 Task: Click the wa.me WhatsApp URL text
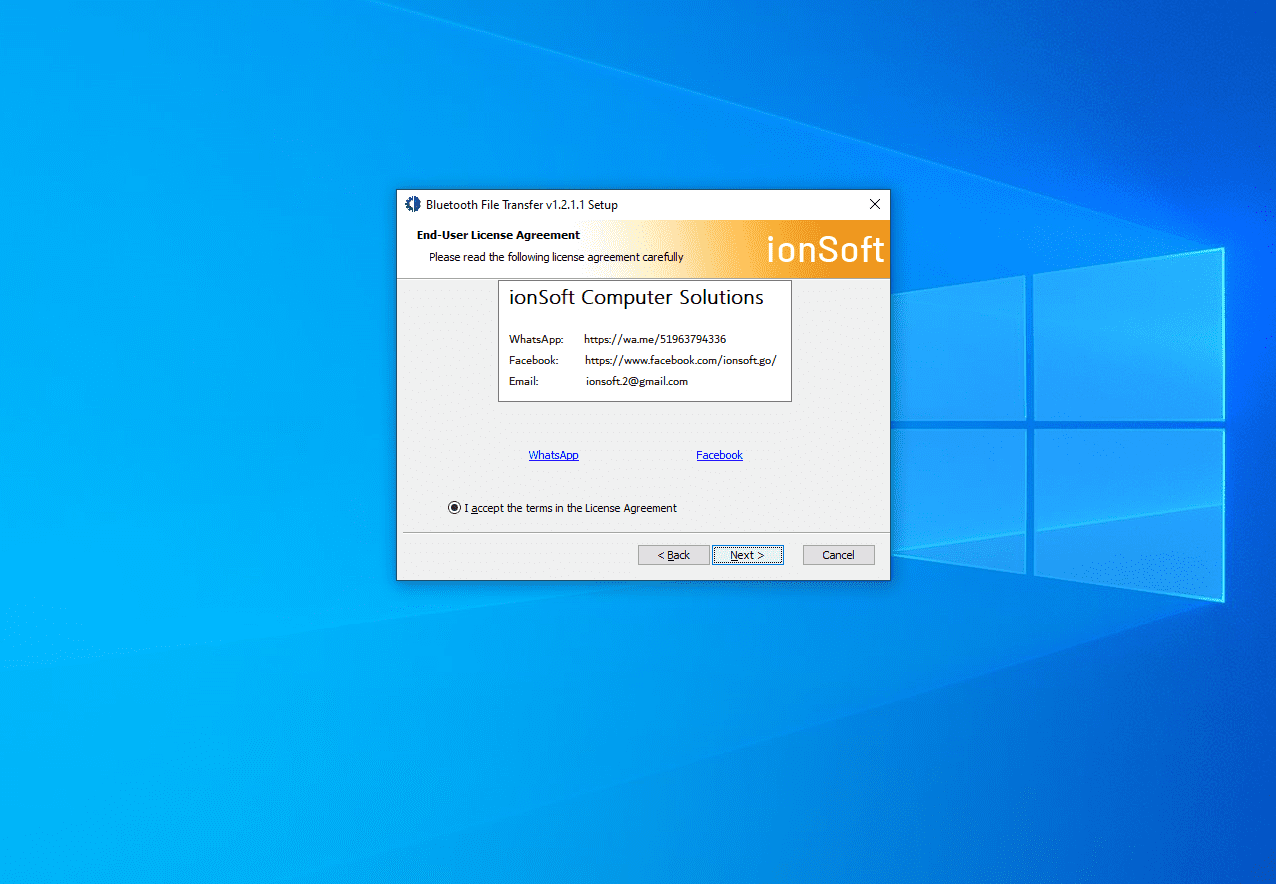coord(655,339)
